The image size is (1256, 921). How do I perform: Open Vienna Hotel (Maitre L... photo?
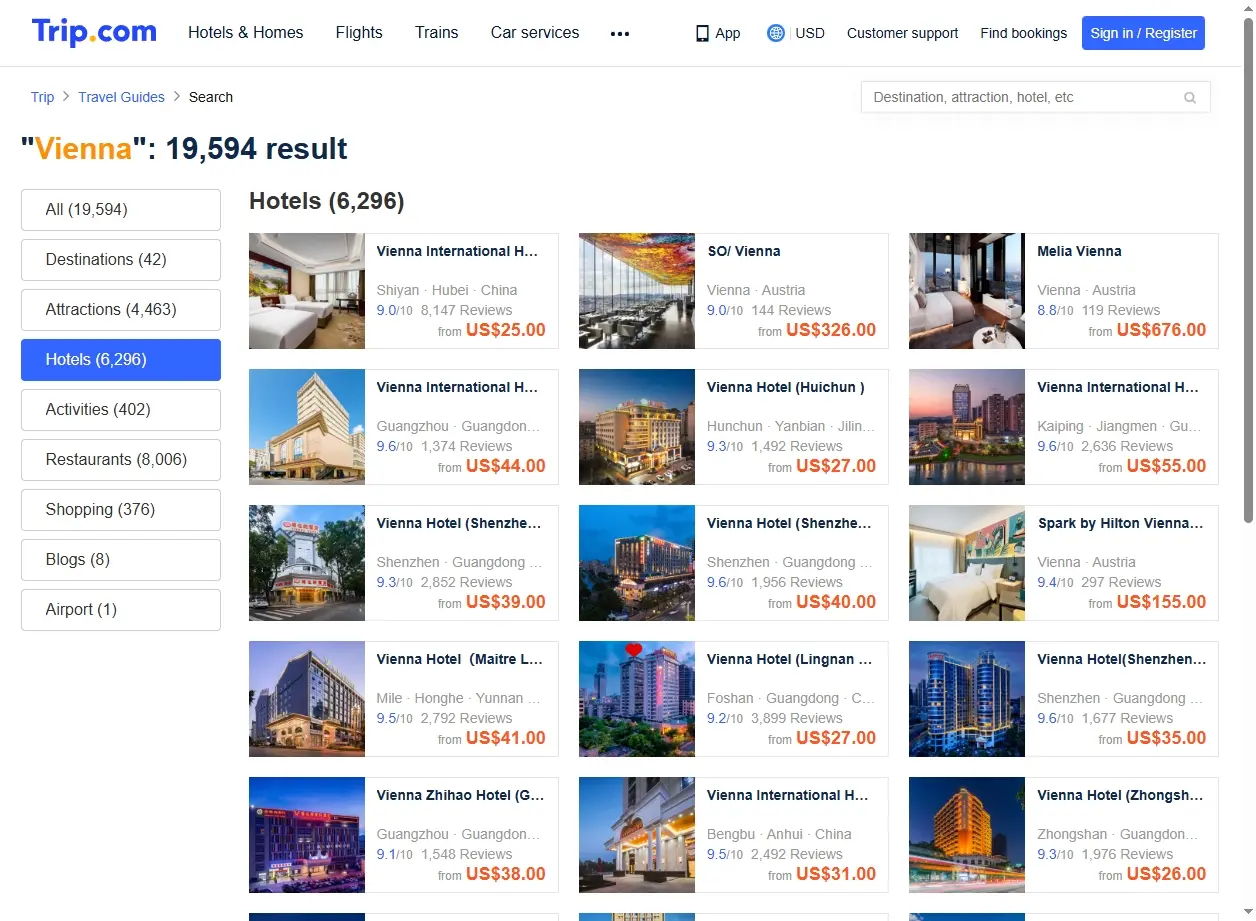coord(307,699)
